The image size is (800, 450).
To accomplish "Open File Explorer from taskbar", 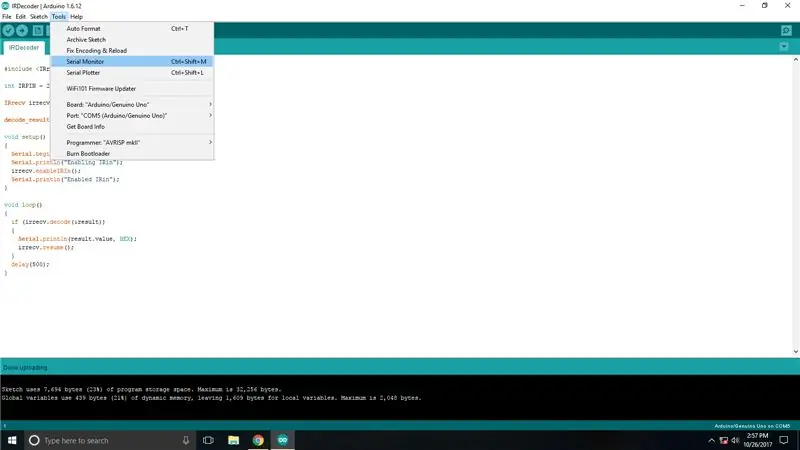I will pos(233,440).
